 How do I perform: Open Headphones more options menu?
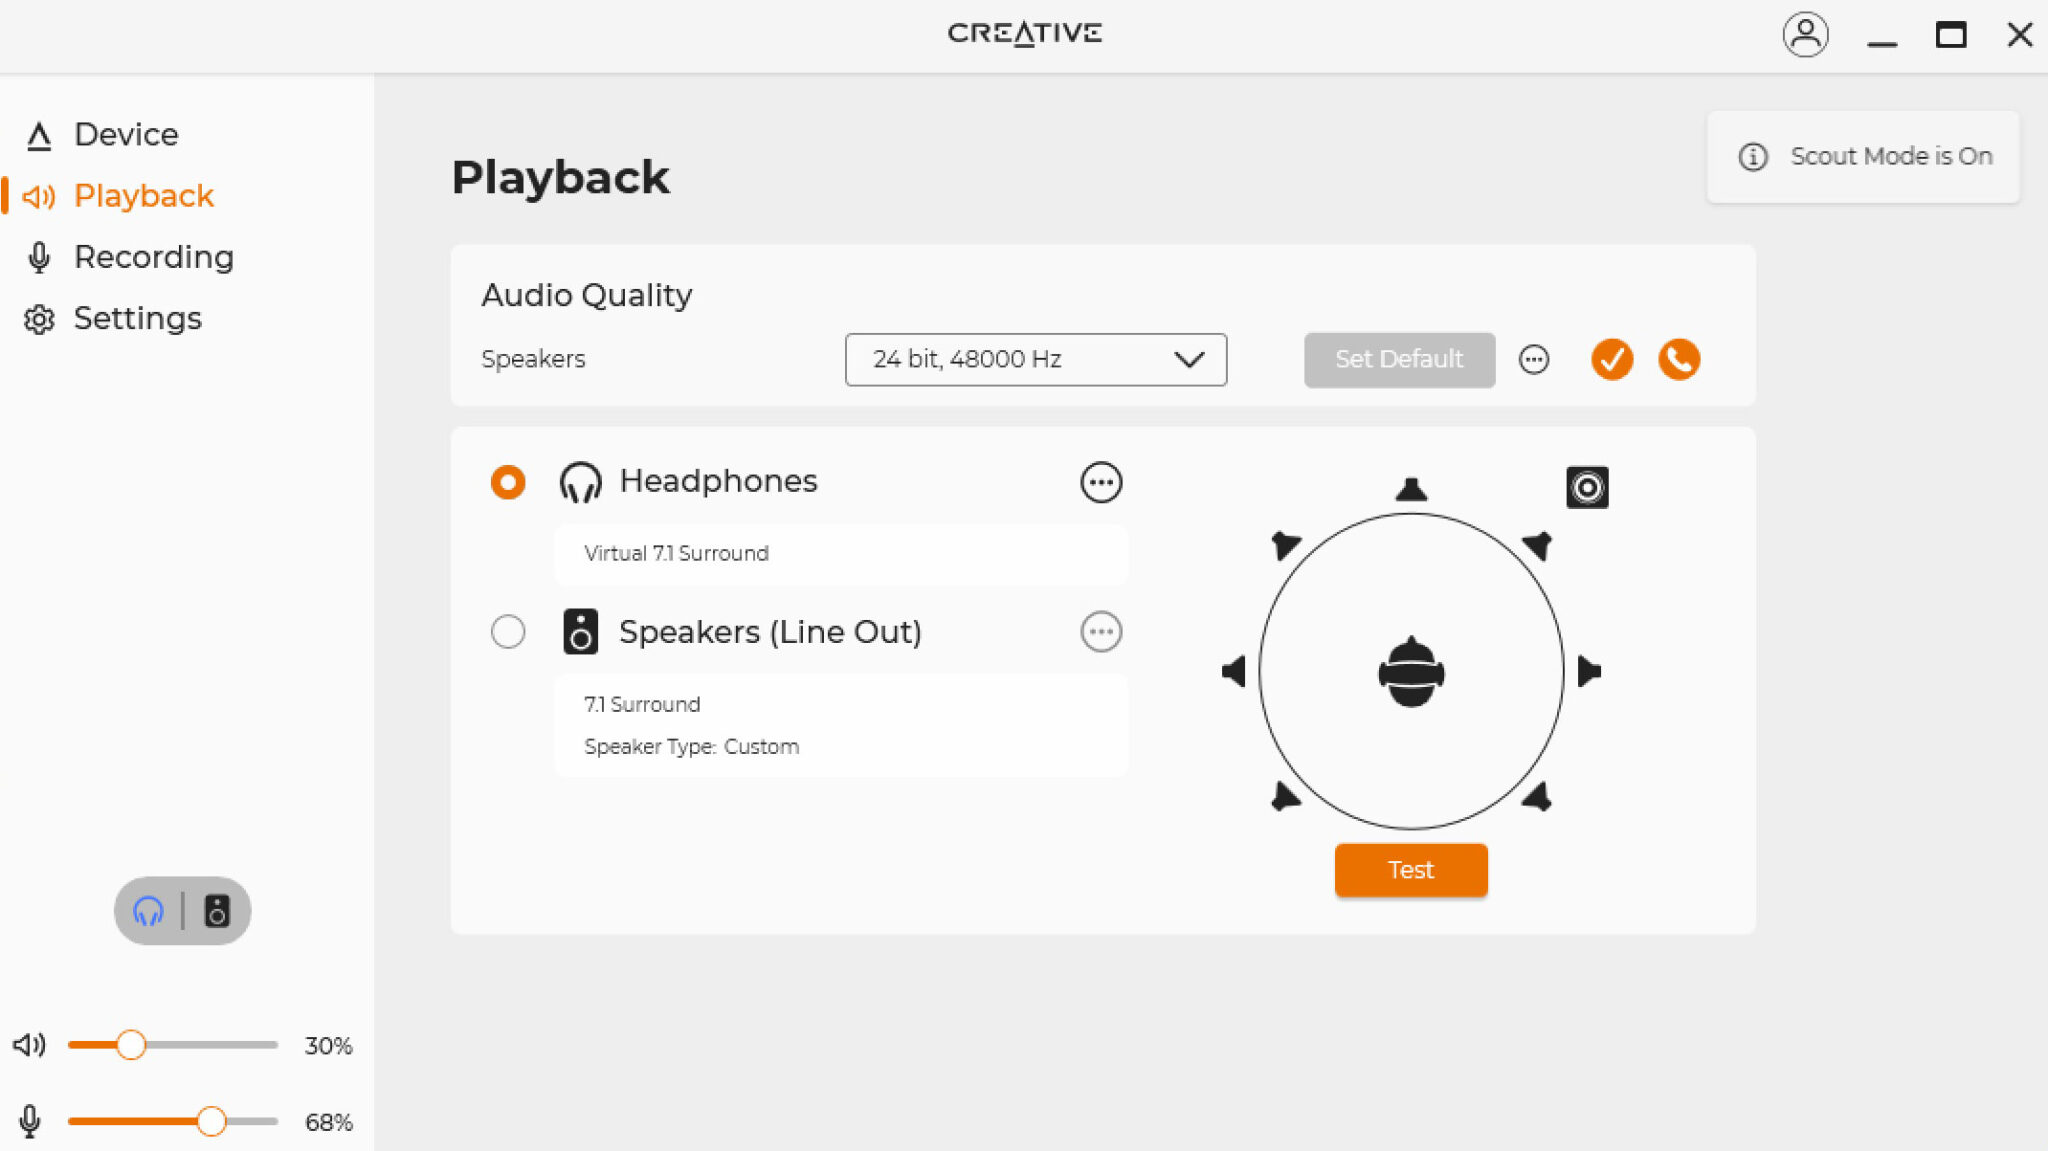pos(1101,482)
